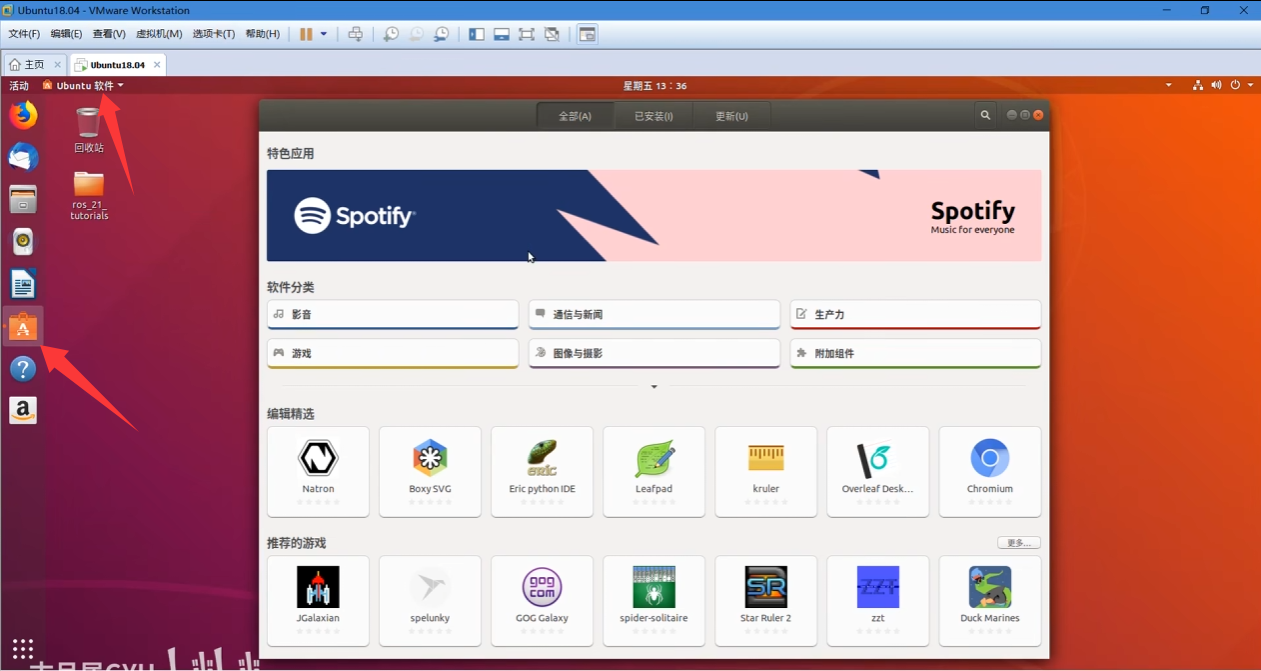This screenshot has height=671, width=1261.
Task: Open the 通信与新闻 category
Action: 654,314
